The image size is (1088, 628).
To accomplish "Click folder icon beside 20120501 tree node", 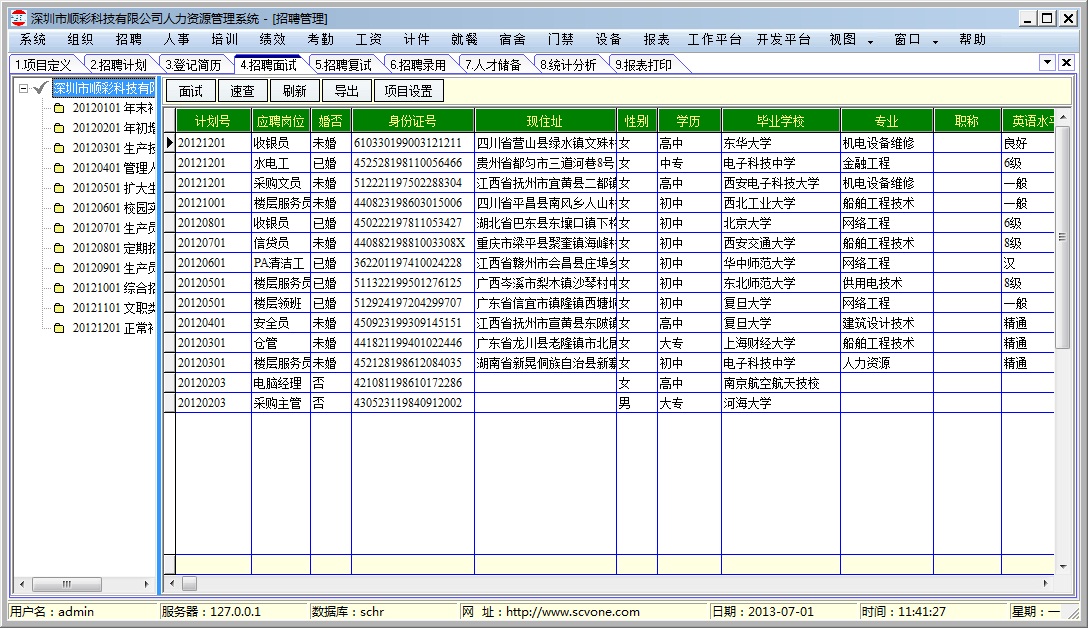I will coord(59,188).
